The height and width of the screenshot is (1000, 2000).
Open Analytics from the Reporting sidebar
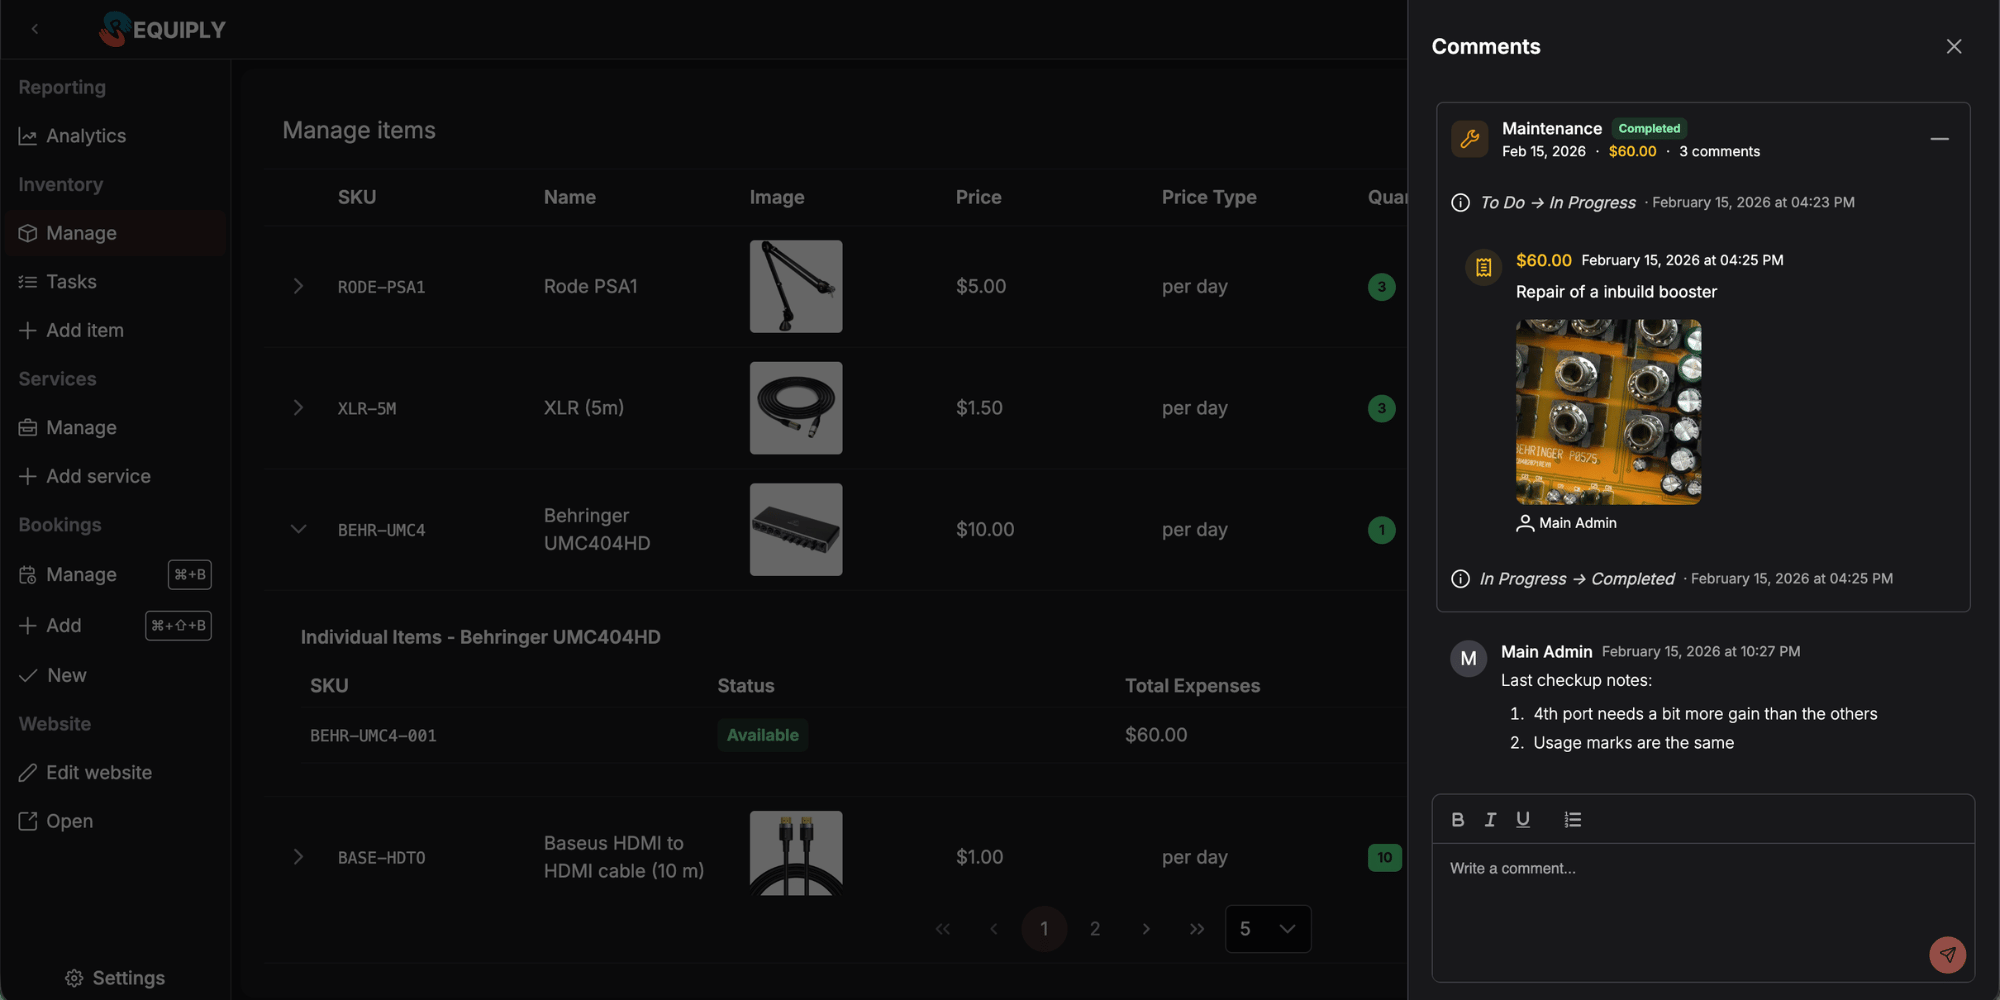pyautogui.click(x=86, y=135)
